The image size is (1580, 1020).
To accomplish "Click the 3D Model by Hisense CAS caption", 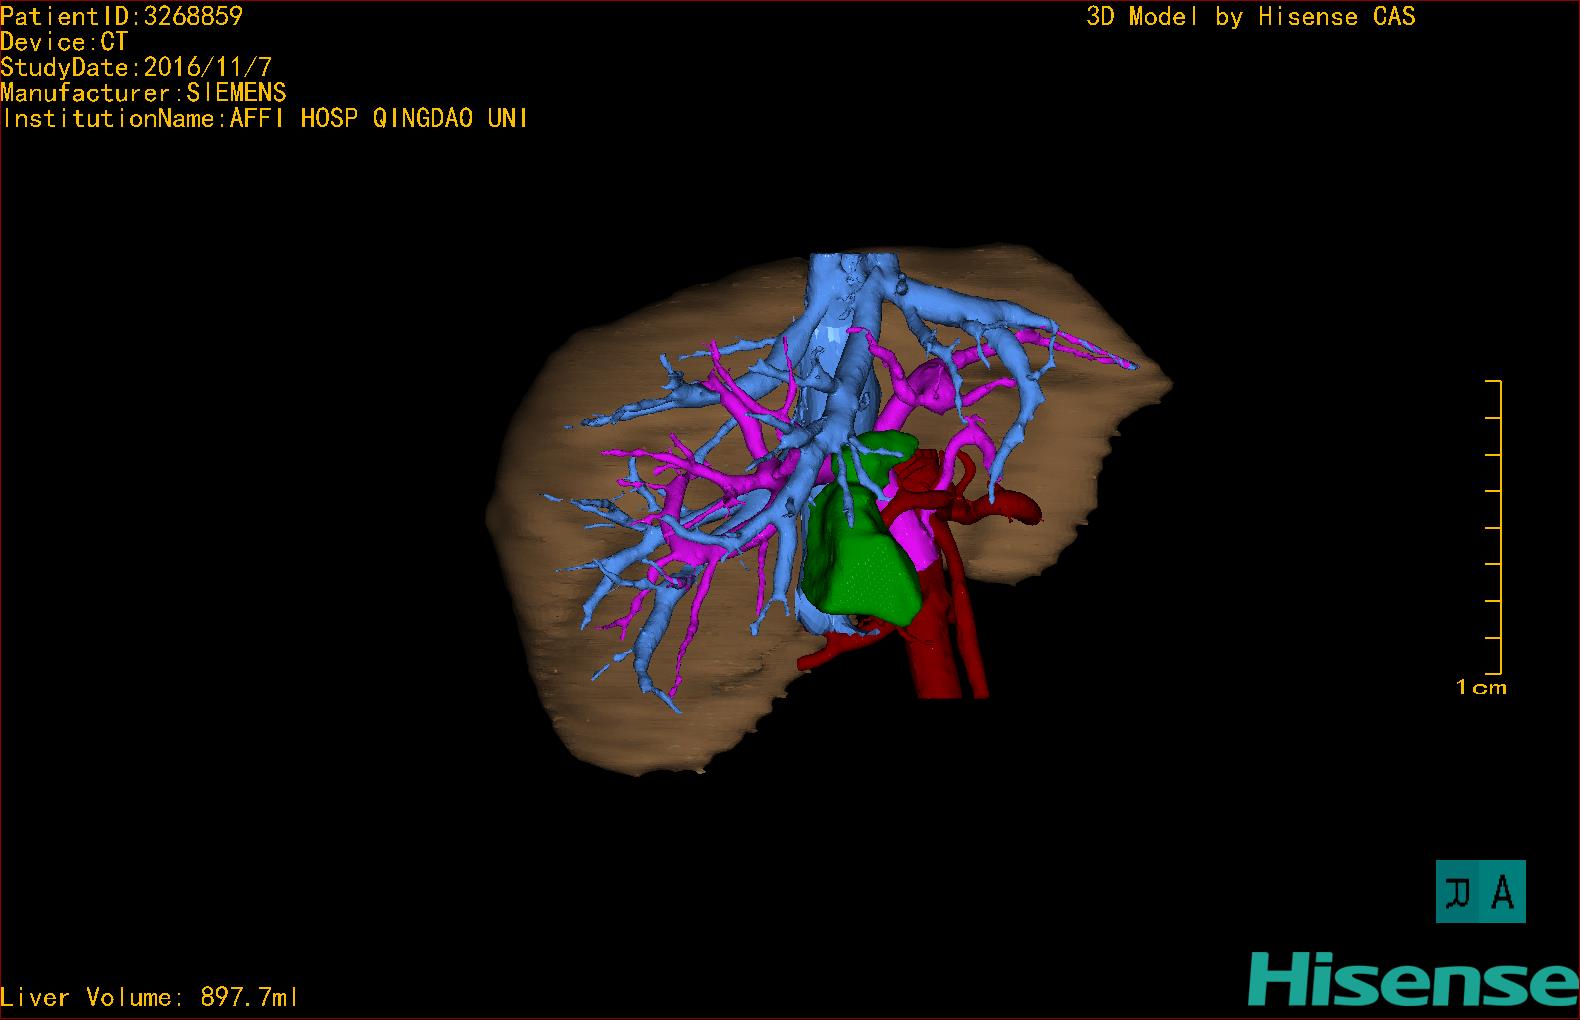I will [1251, 16].
